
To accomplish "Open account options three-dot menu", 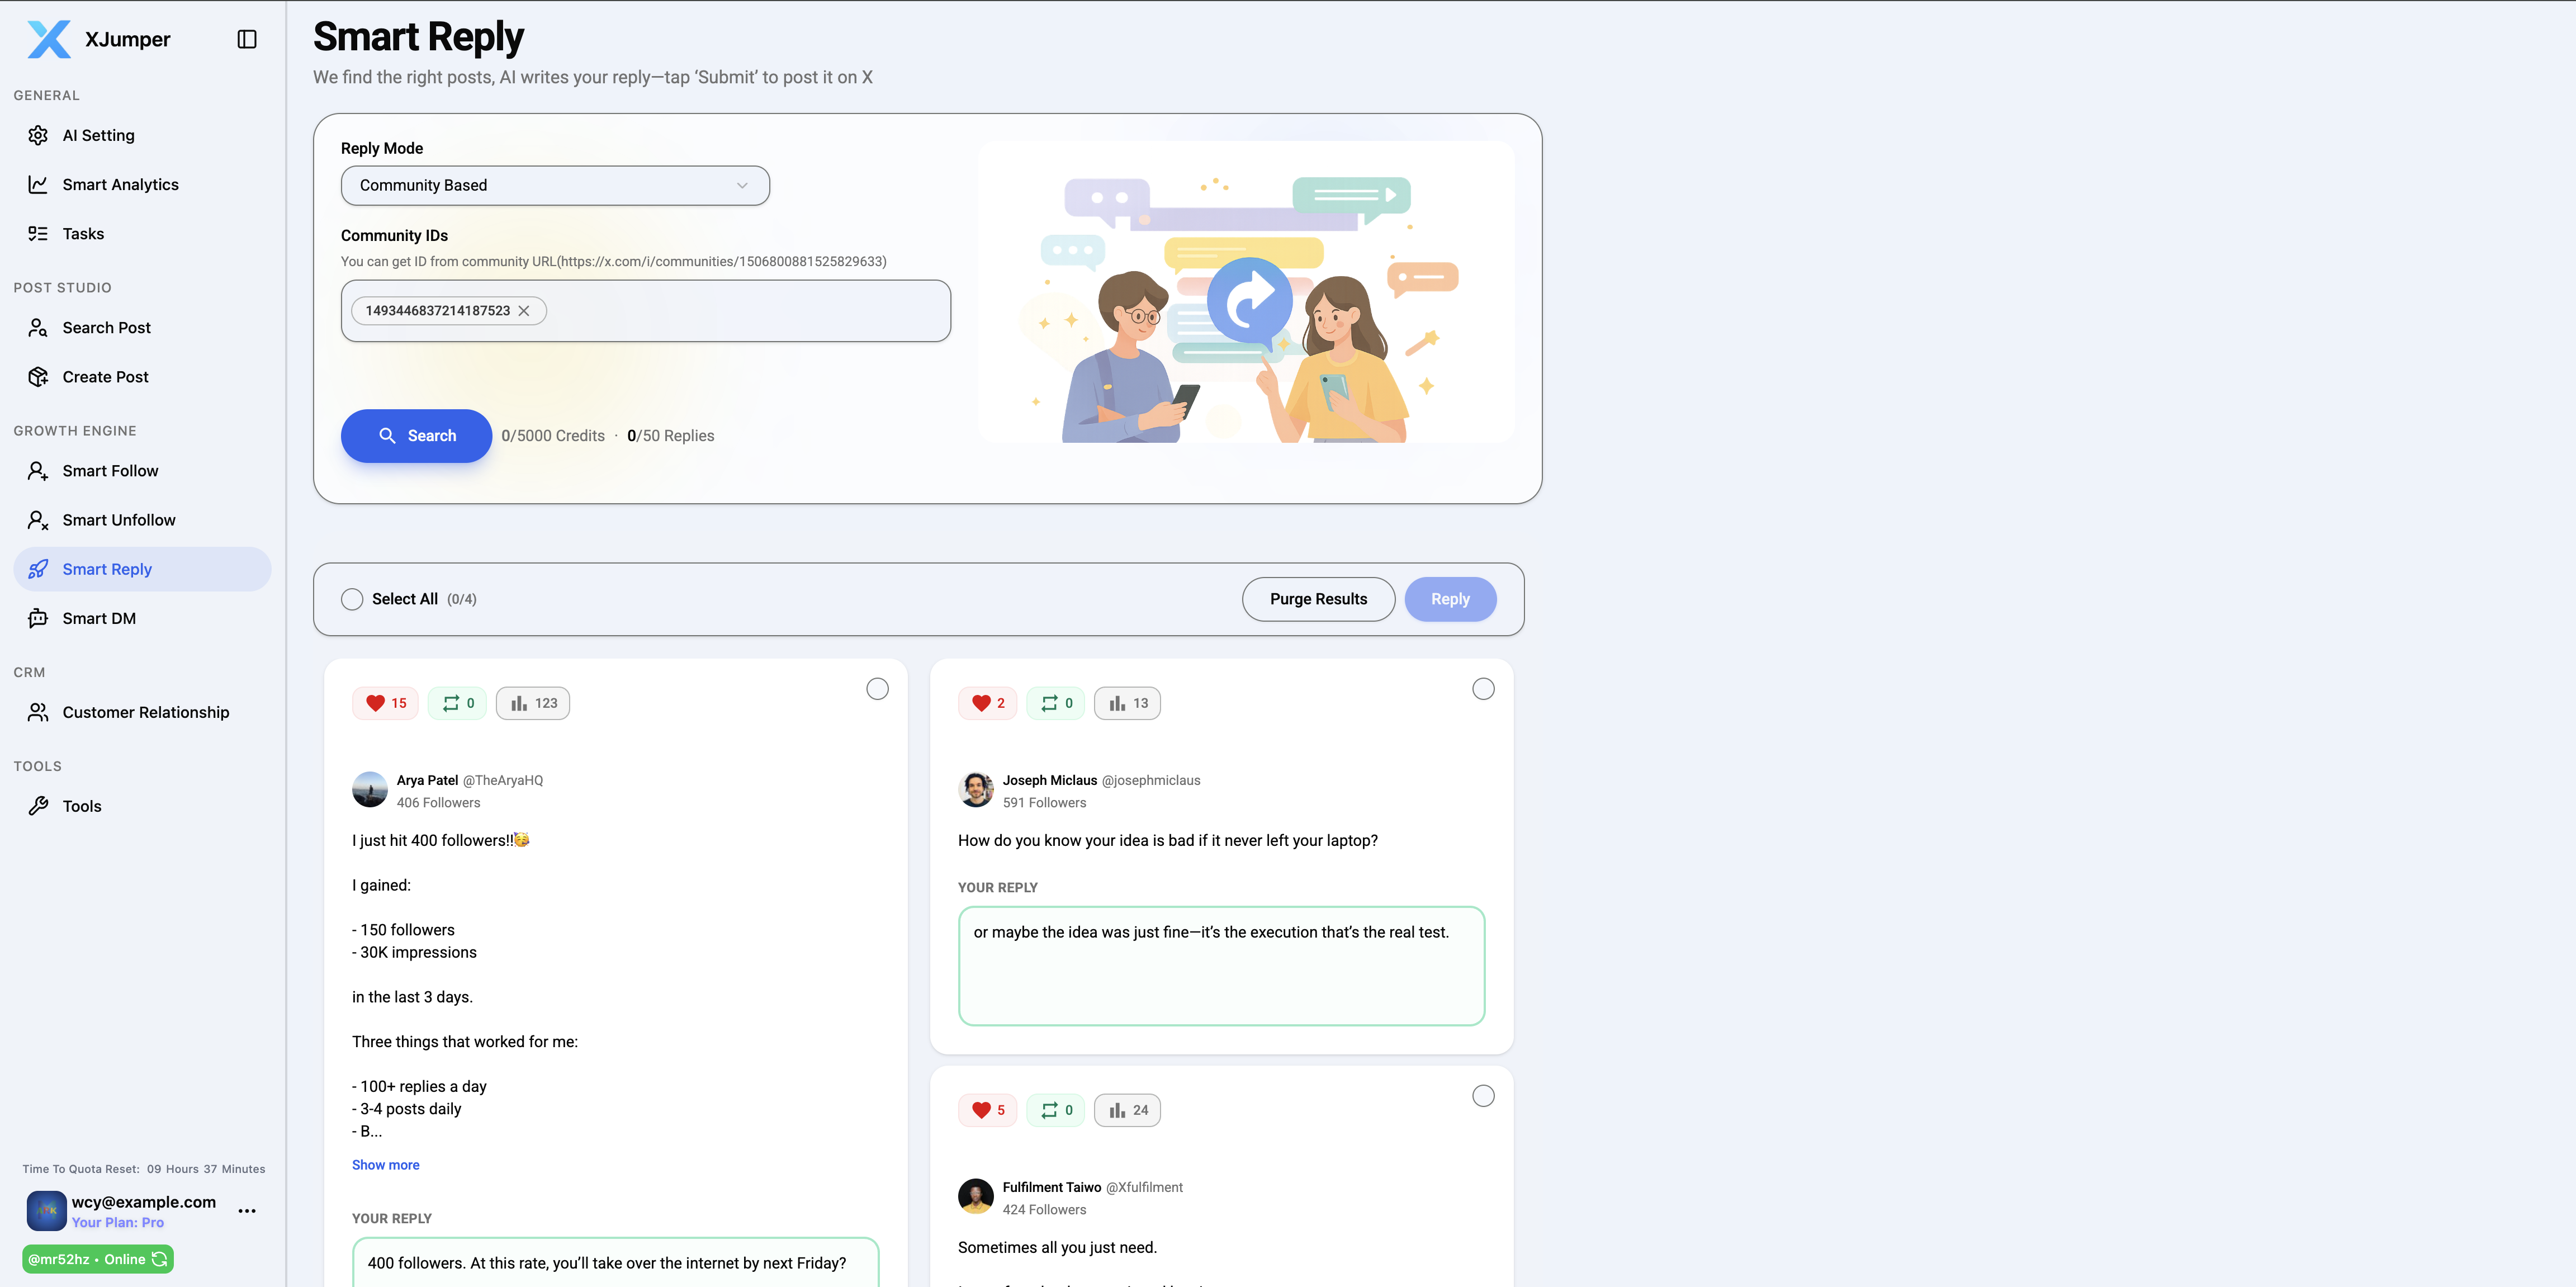I will pyautogui.click(x=247, y=1211).
